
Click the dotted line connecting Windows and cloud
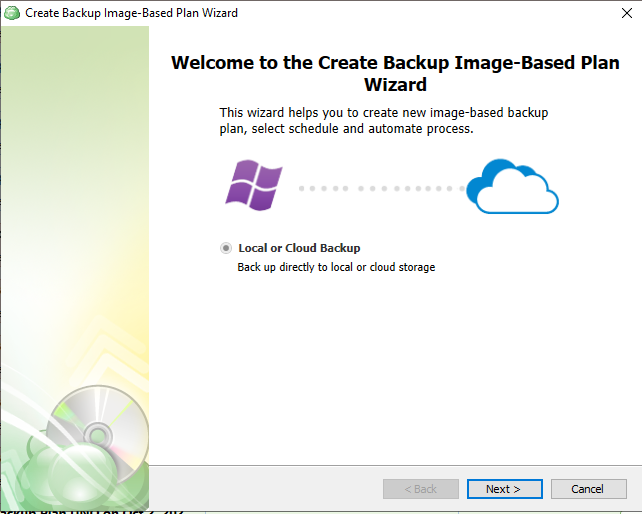tap(378, 188)
